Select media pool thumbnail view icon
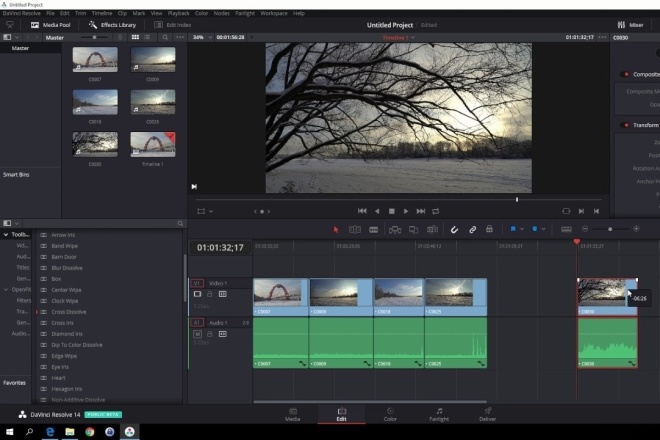Viewport: 660px width, 440px height. point(135,37)
